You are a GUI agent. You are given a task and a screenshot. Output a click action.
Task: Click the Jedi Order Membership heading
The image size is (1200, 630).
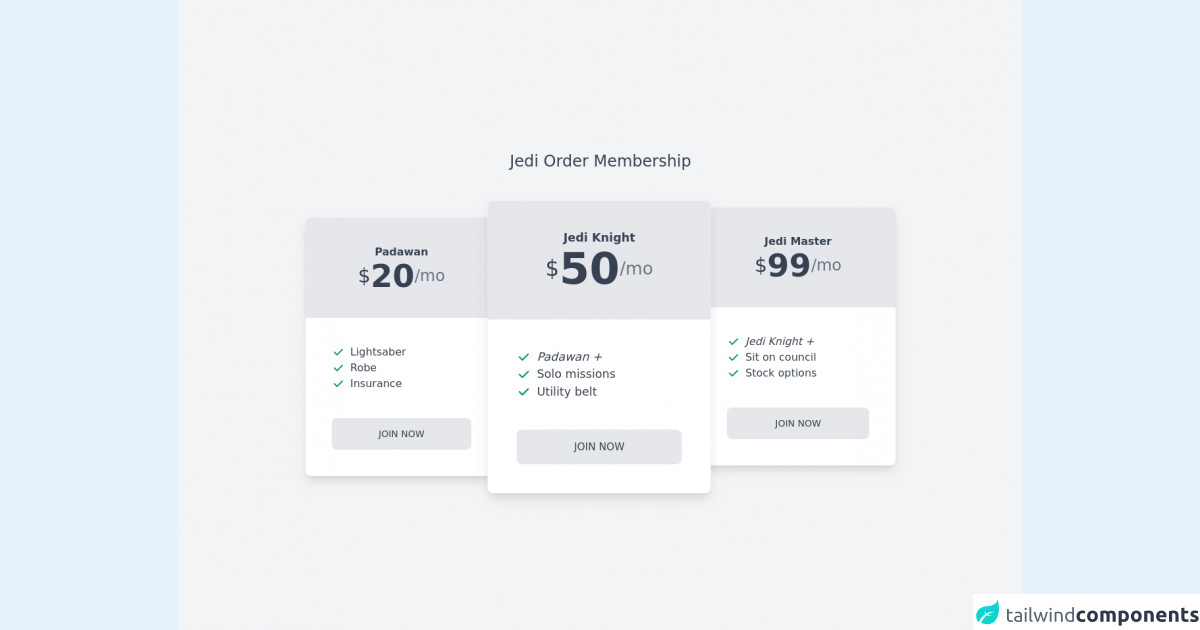coord(600,161)
